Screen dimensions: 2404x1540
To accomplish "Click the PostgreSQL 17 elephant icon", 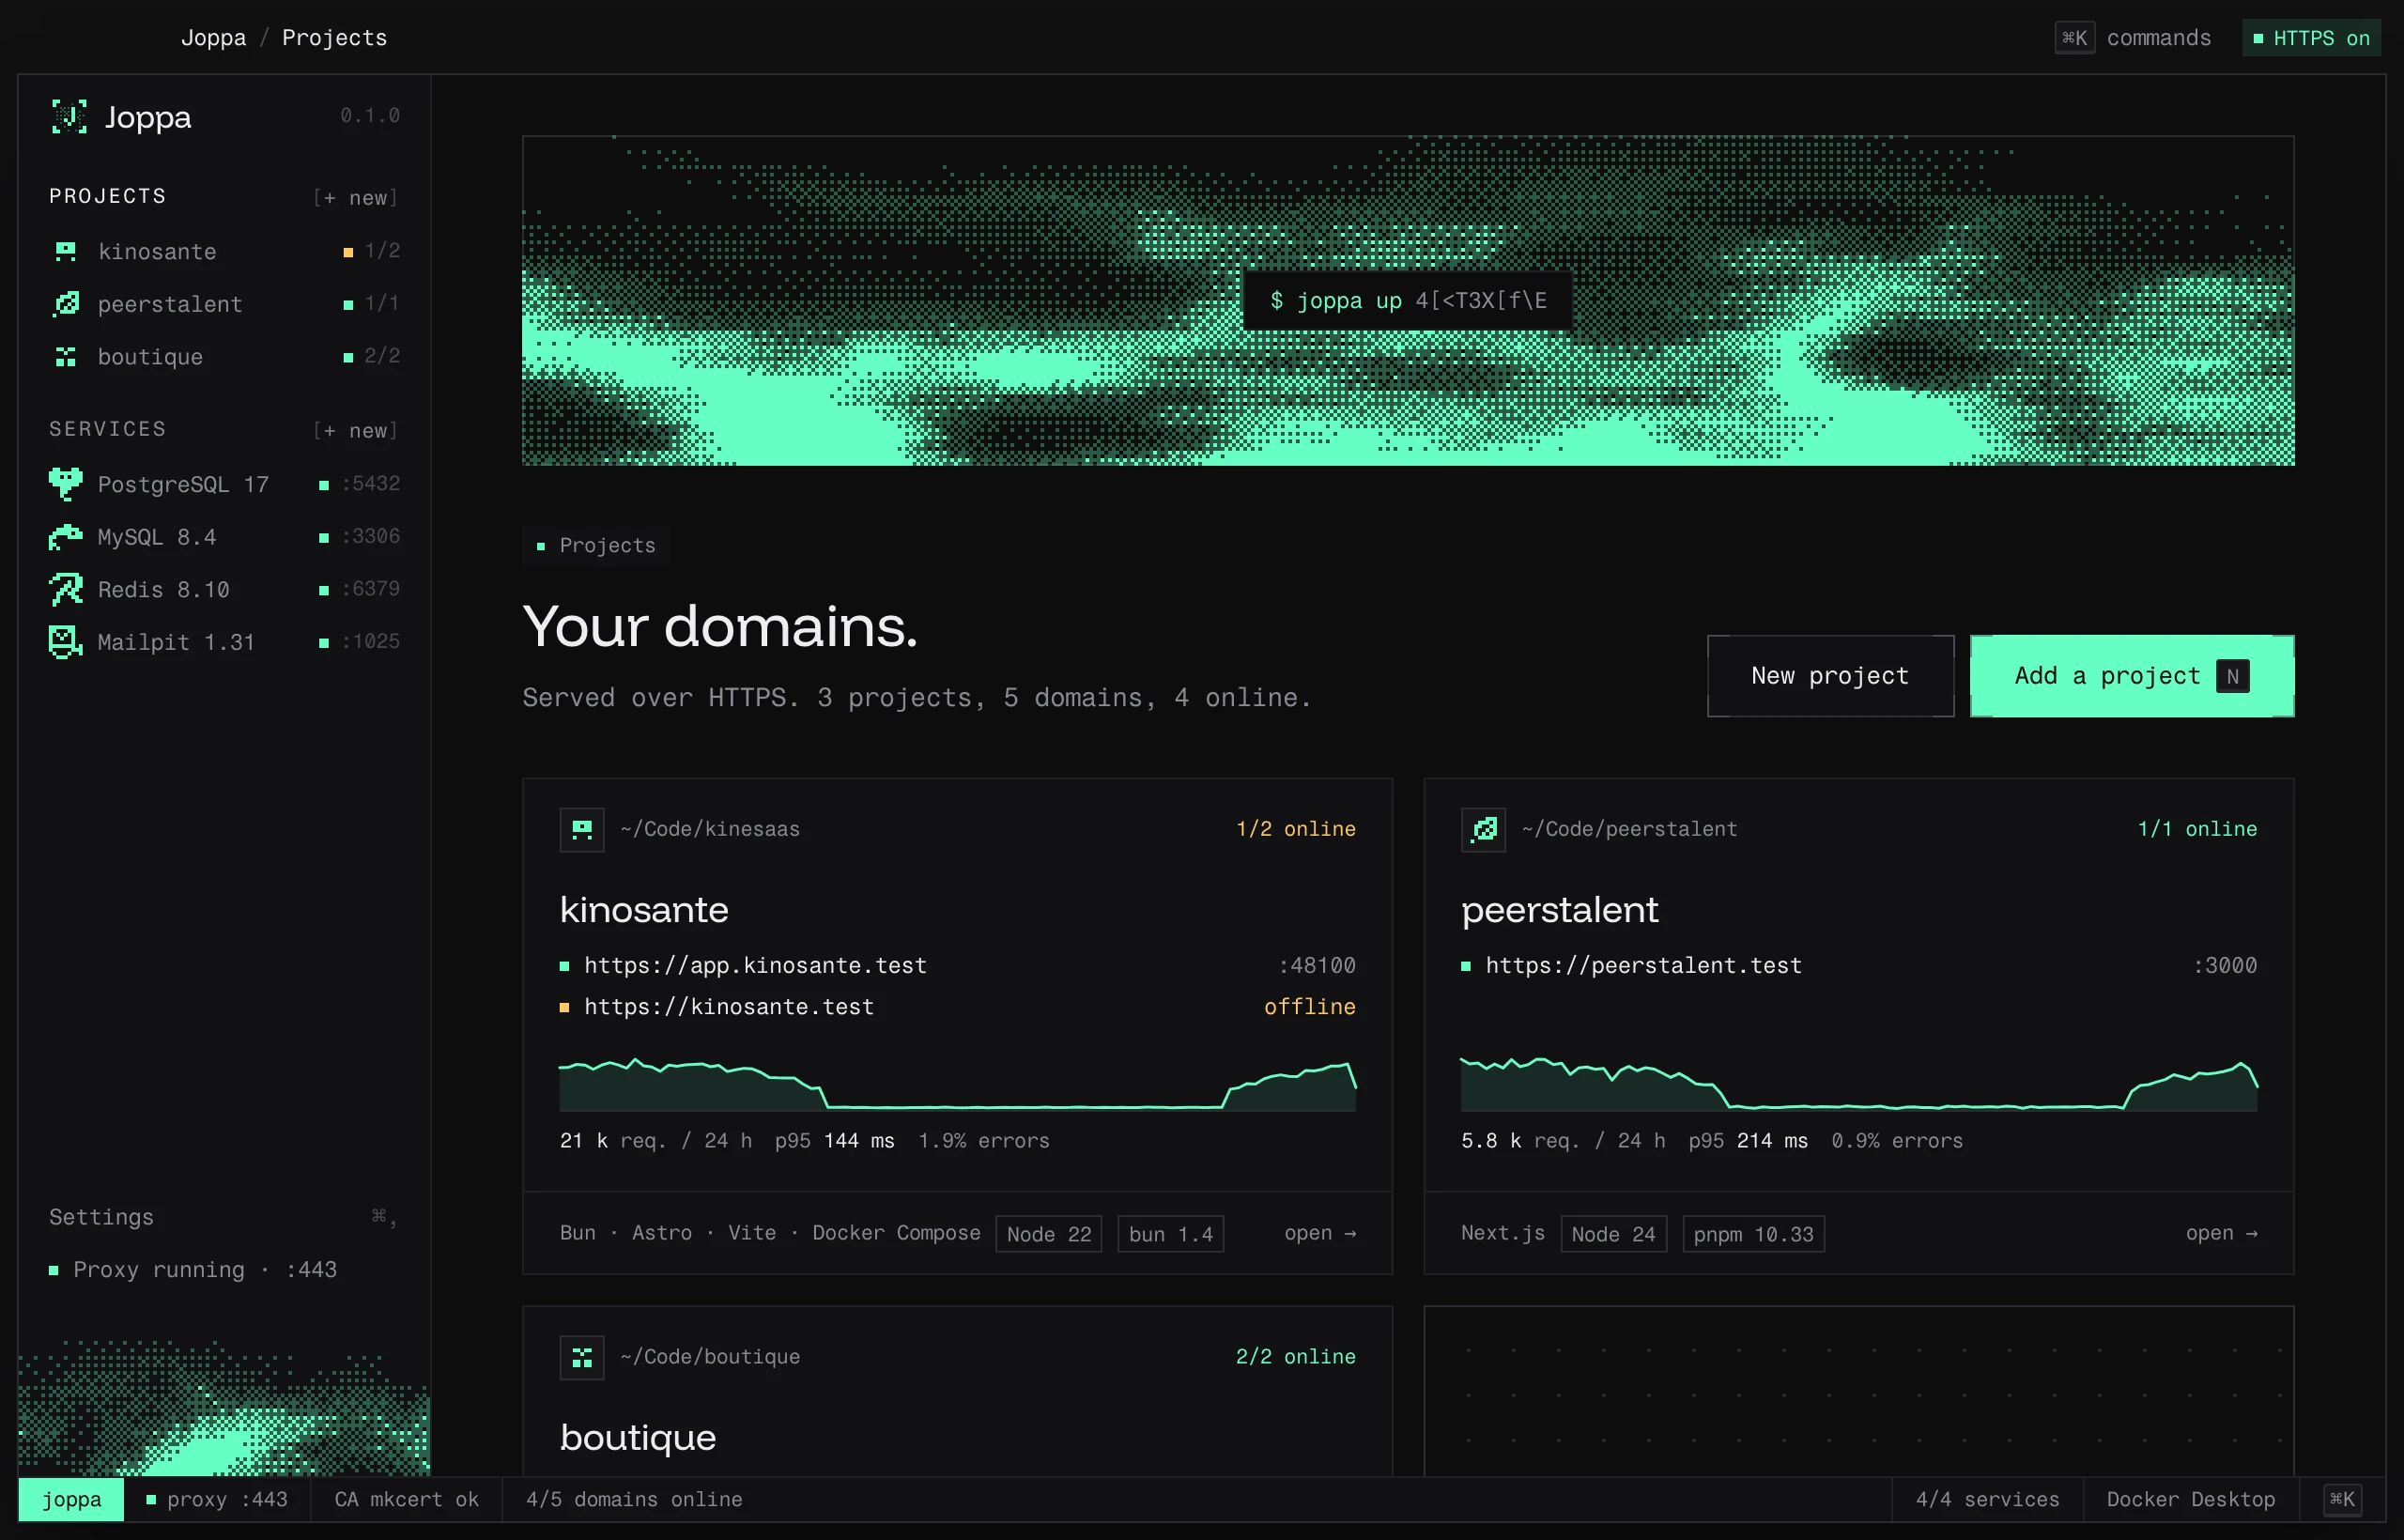I will [x=66, y=484].
